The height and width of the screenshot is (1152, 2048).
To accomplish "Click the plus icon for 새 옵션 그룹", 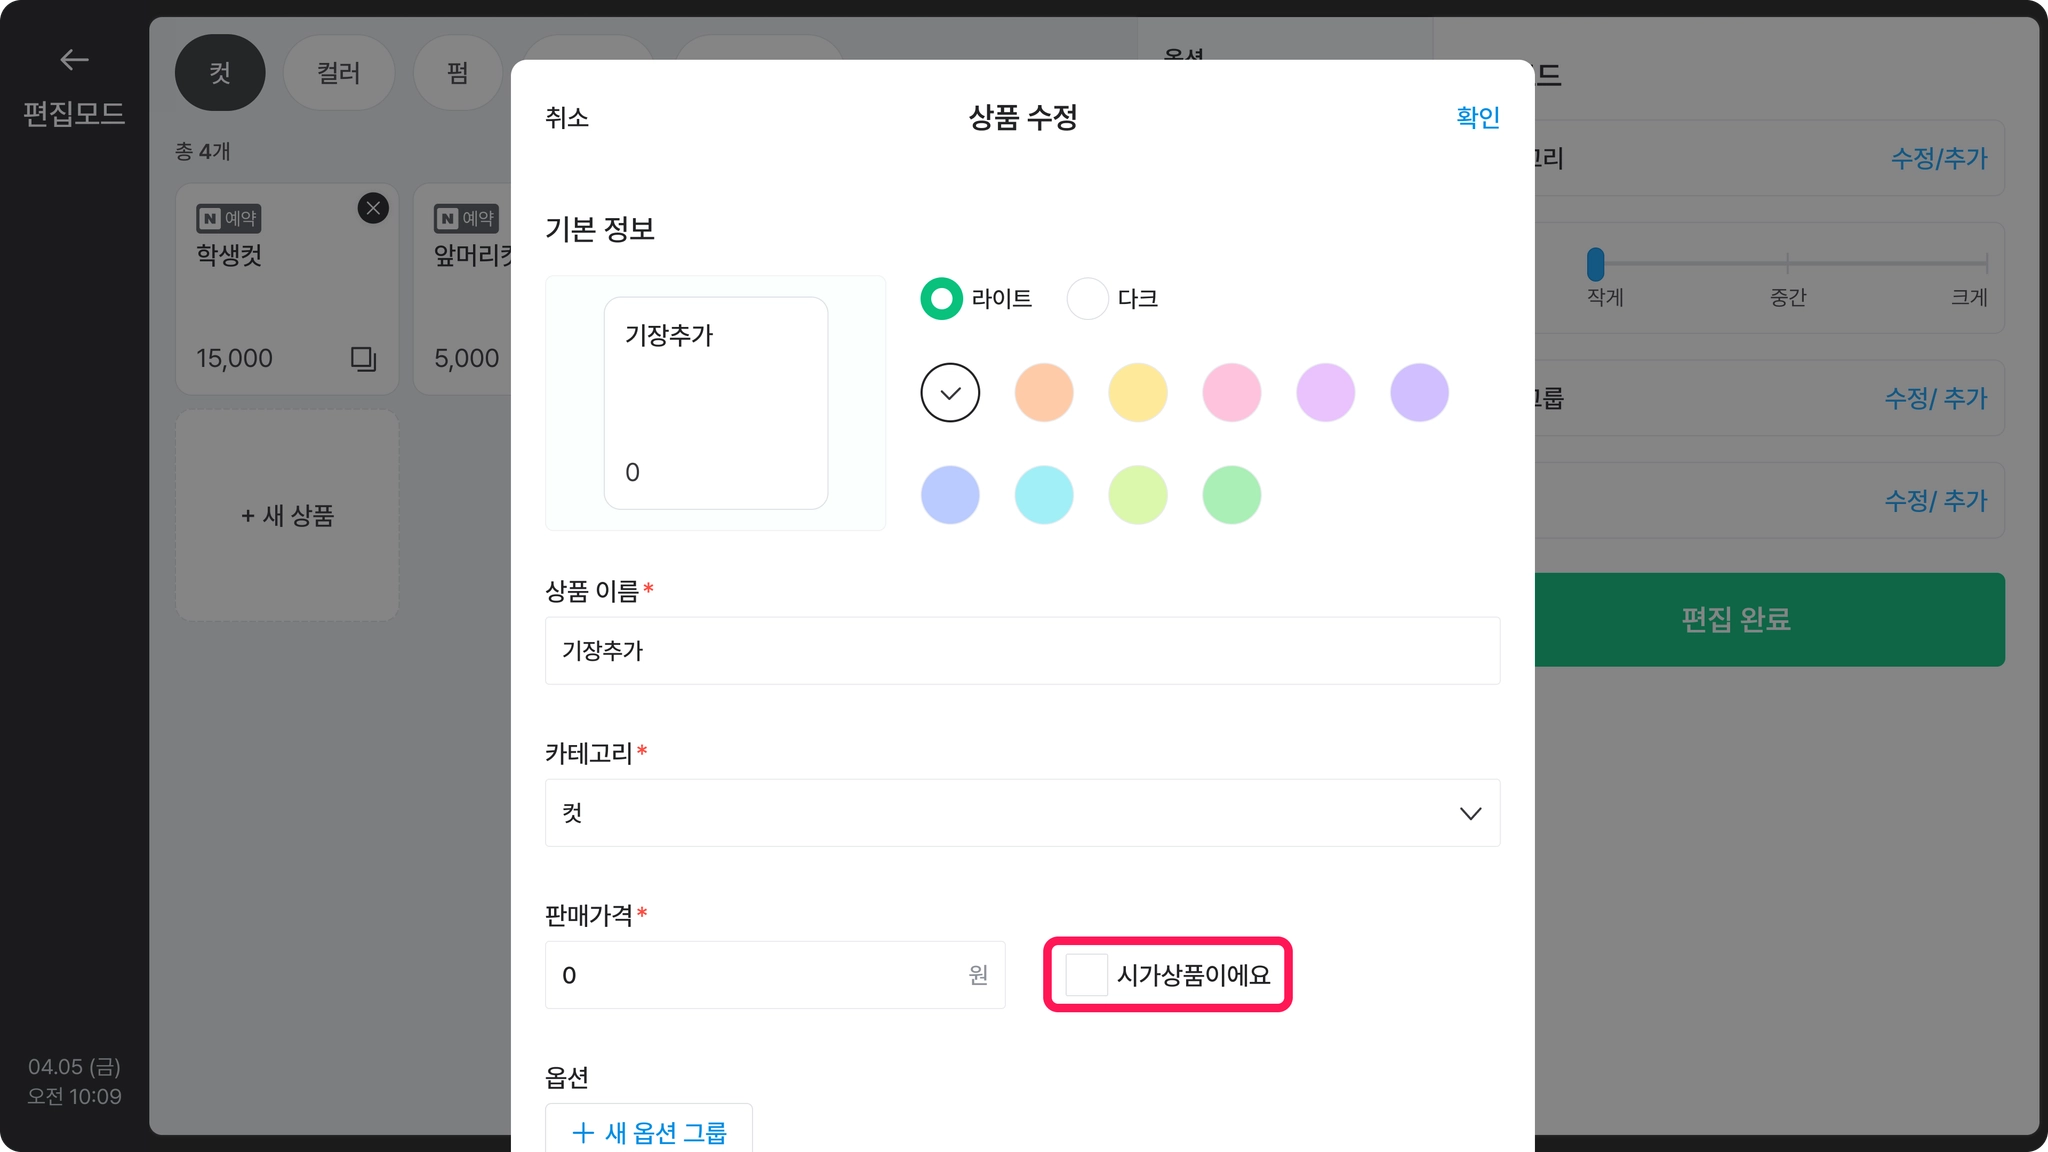I will tap(583, 1132).
